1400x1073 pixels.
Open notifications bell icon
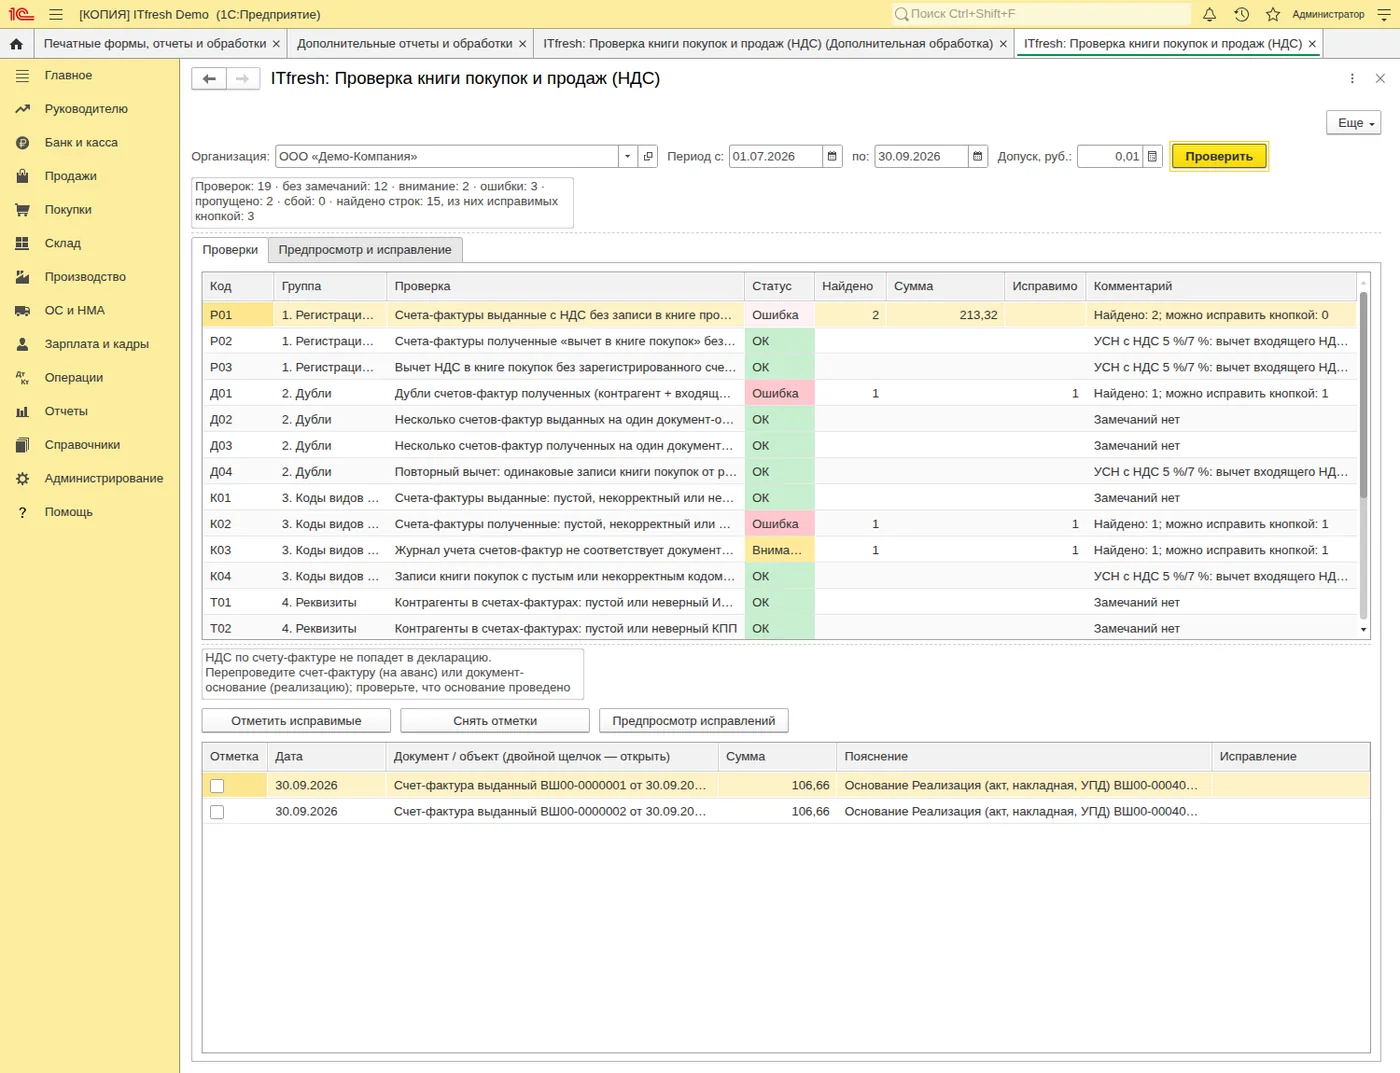(x=1209, y=14)
